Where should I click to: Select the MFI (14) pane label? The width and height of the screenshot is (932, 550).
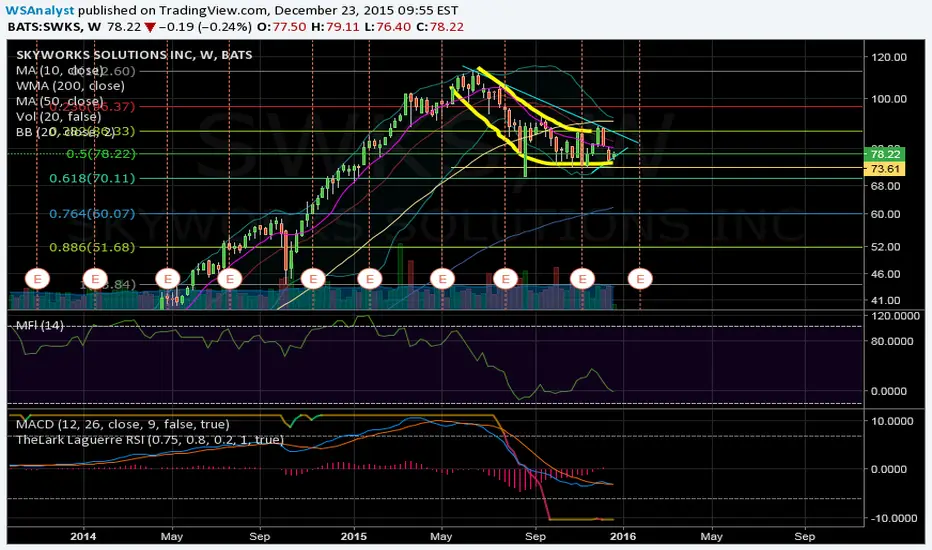[39, 325]
